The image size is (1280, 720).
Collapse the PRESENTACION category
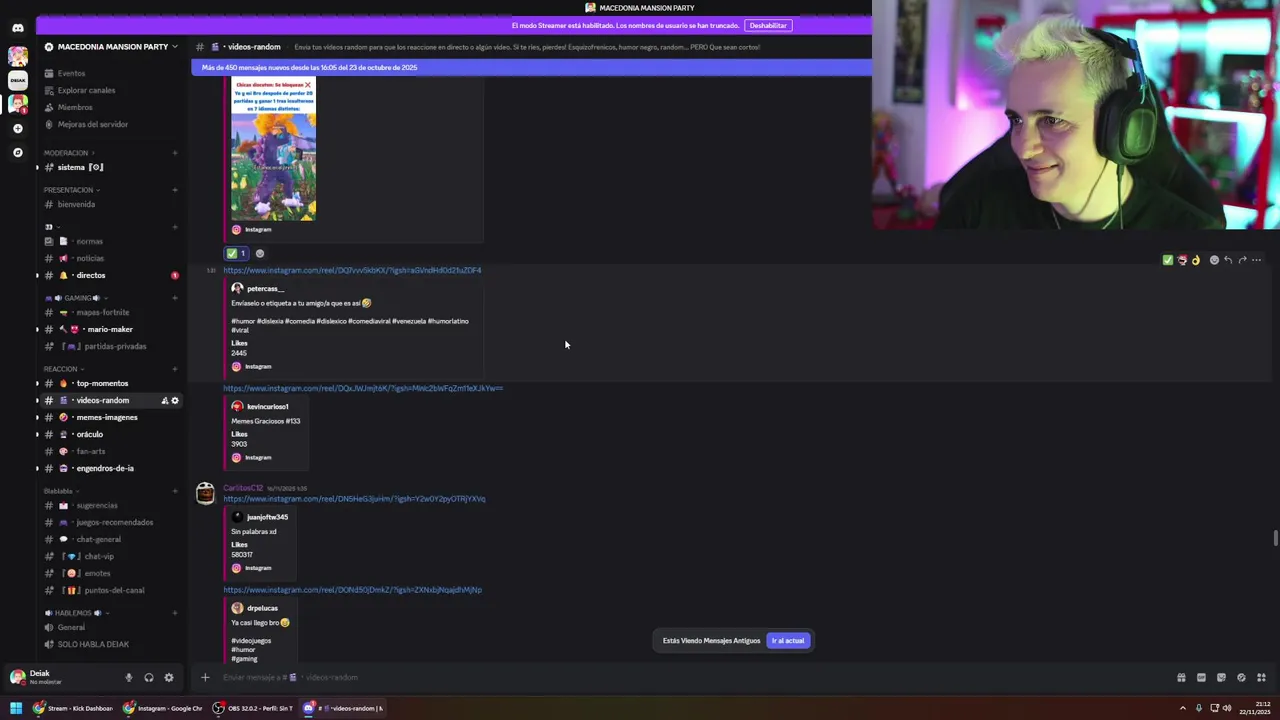71,190
